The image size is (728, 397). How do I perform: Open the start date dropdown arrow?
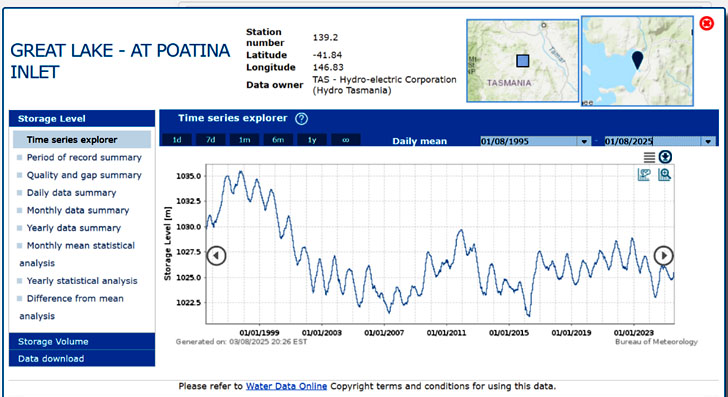(x=584, y=141)
